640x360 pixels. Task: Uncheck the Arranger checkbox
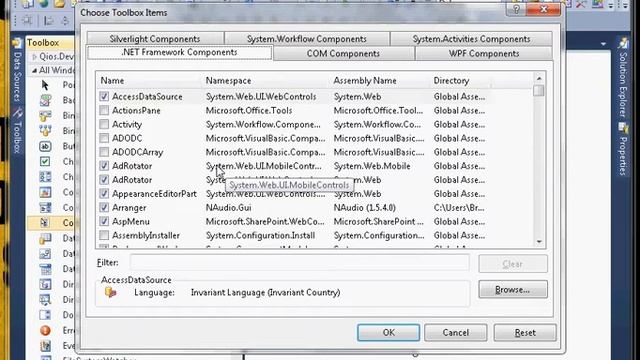104,207
